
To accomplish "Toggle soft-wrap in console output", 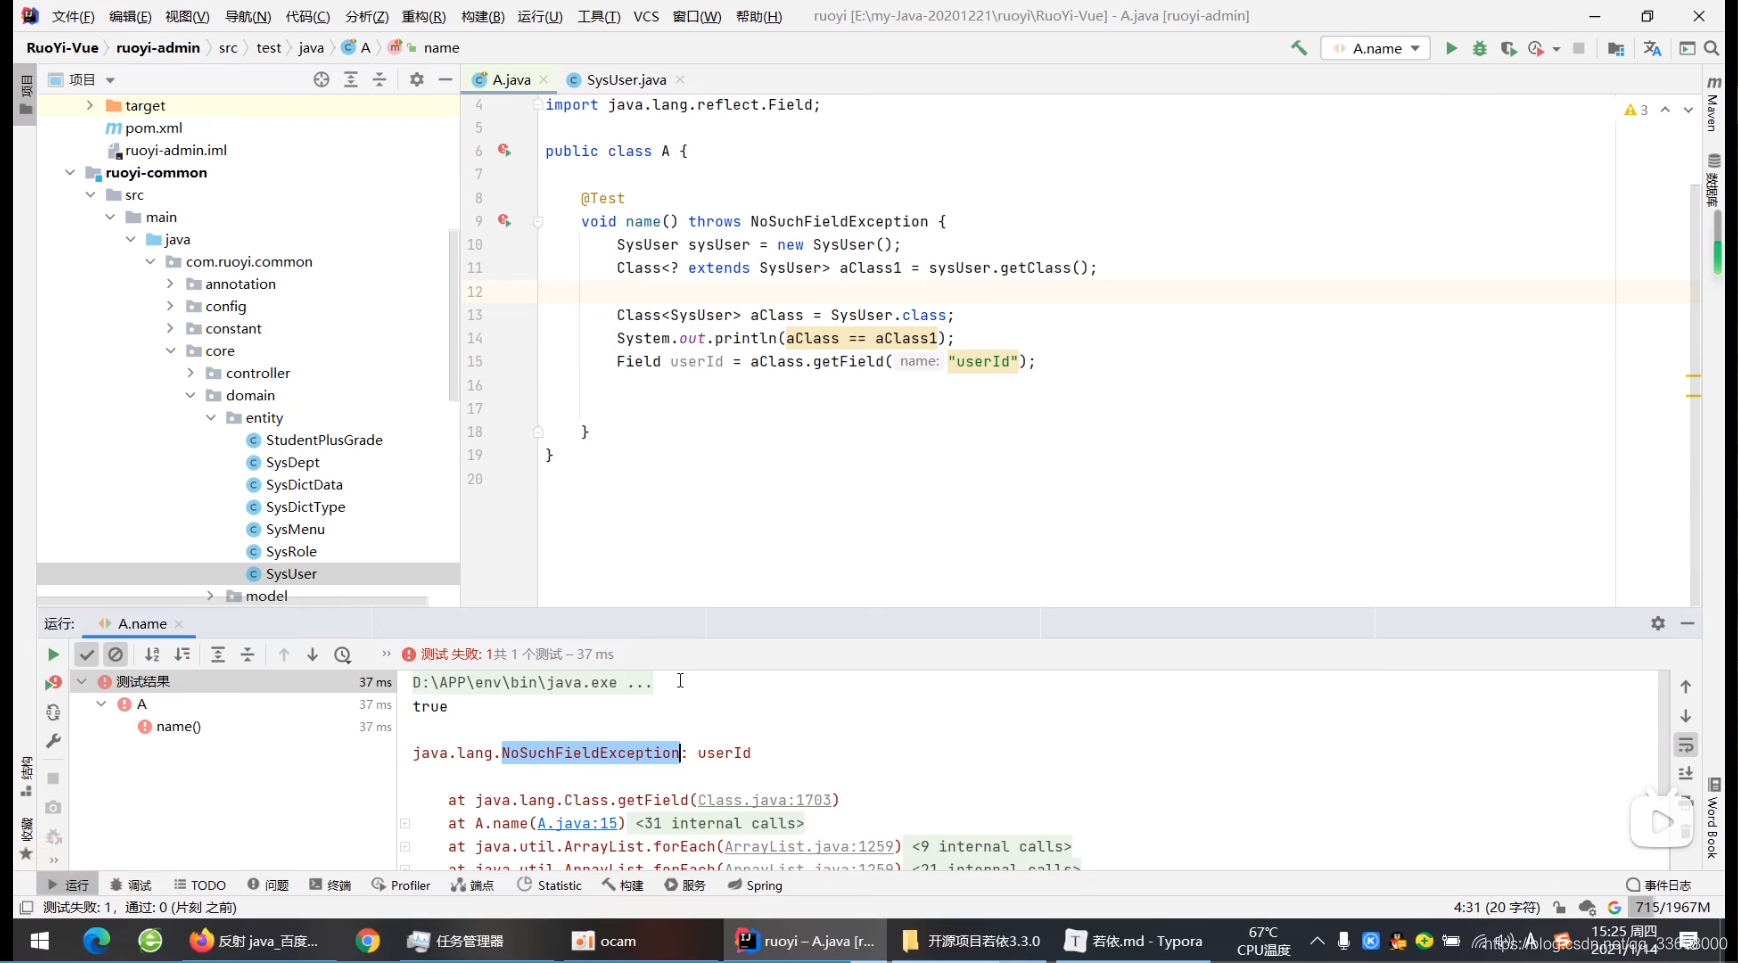I will pos(1686,745).
